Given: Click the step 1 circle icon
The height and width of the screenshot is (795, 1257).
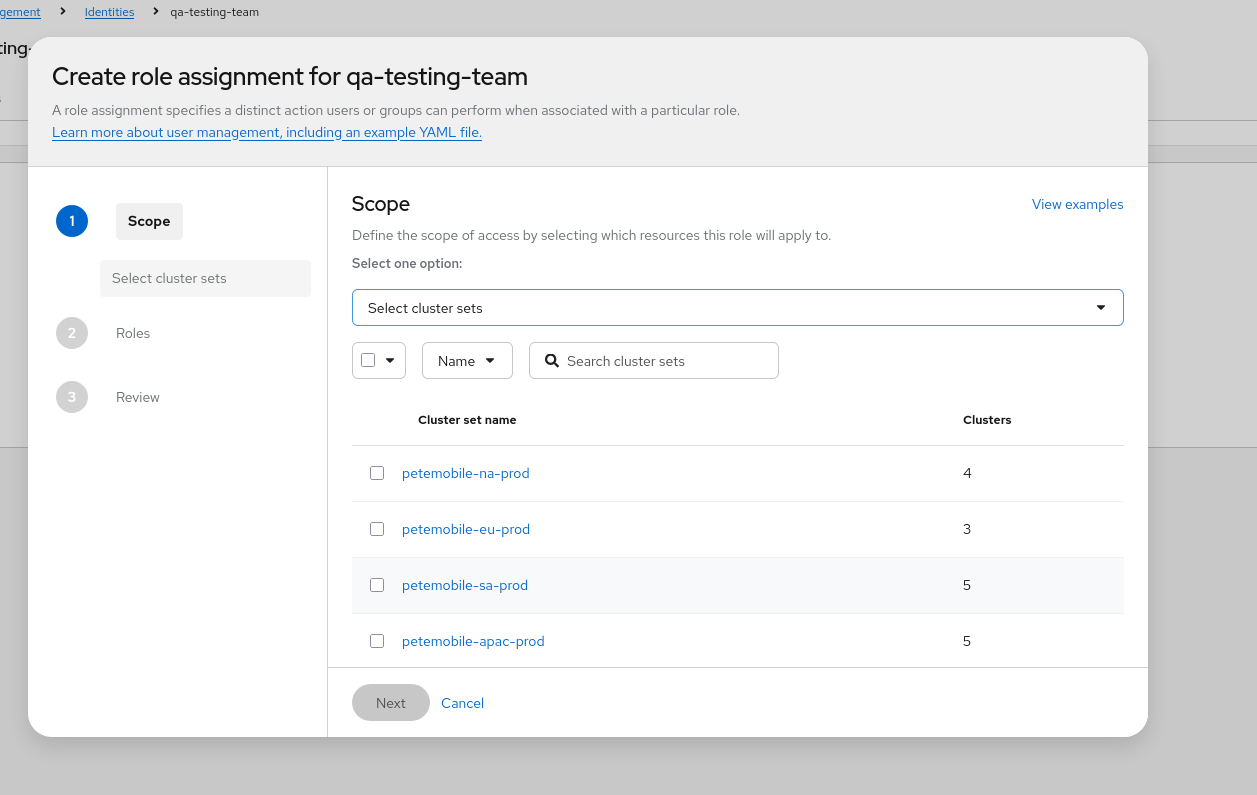Looking at the screenshot, I should pyautogui.click(x=72, y=221).
